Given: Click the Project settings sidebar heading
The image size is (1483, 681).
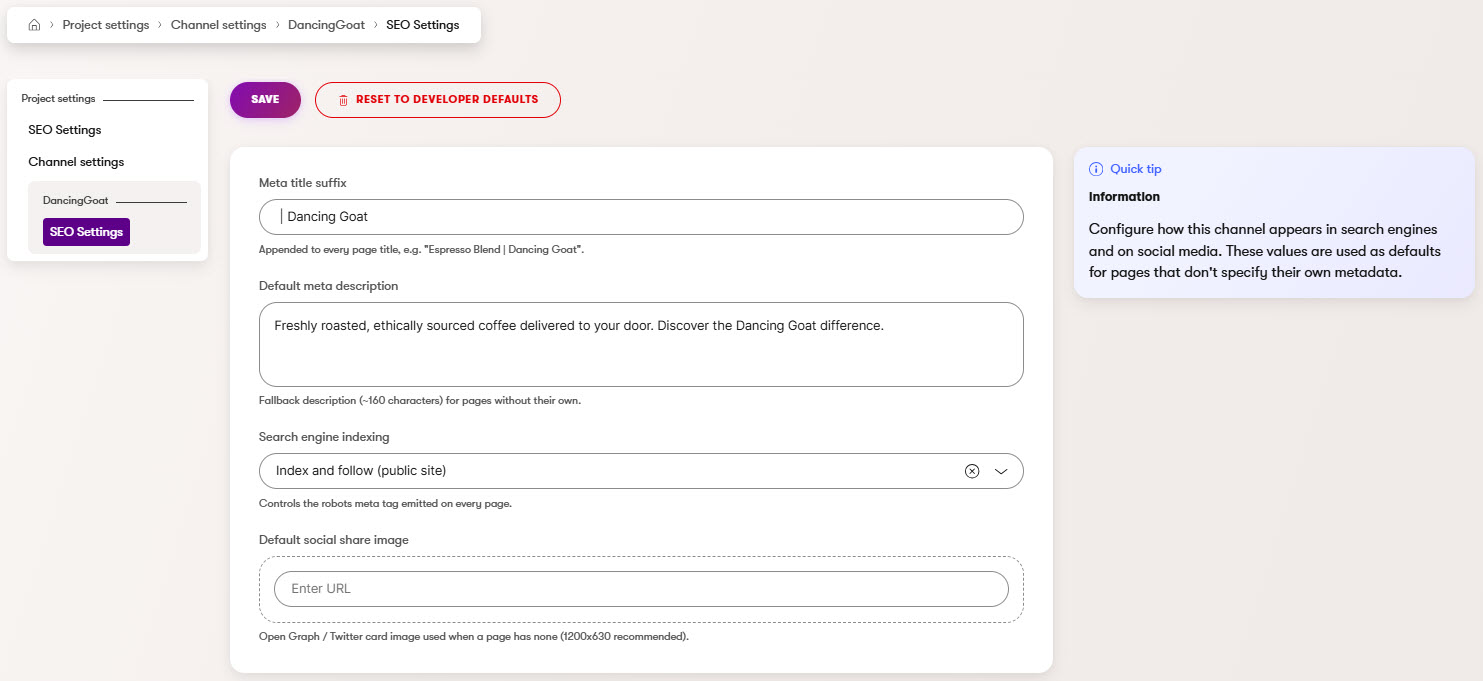Looking at the screenshot, I should tap(58, 99).
